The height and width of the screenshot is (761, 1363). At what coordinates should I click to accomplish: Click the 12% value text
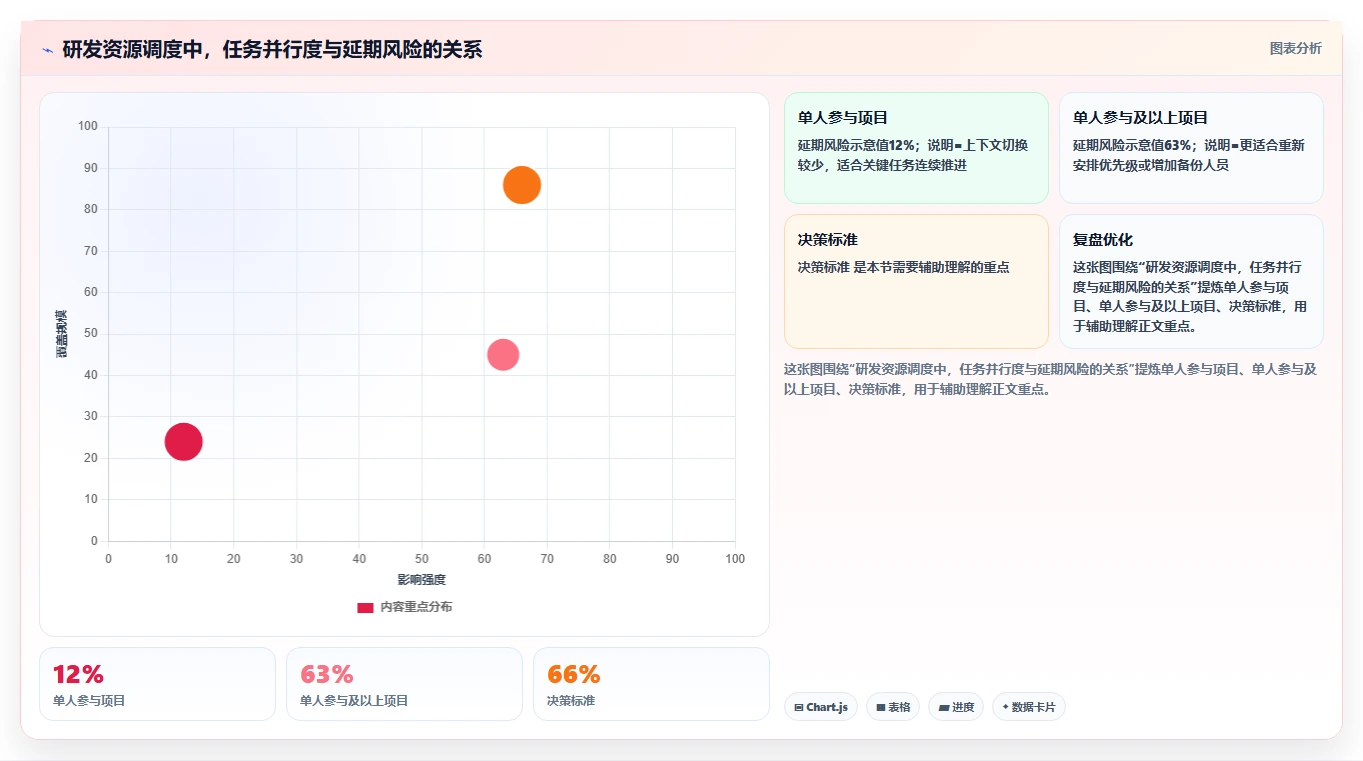tap(78, 675)
